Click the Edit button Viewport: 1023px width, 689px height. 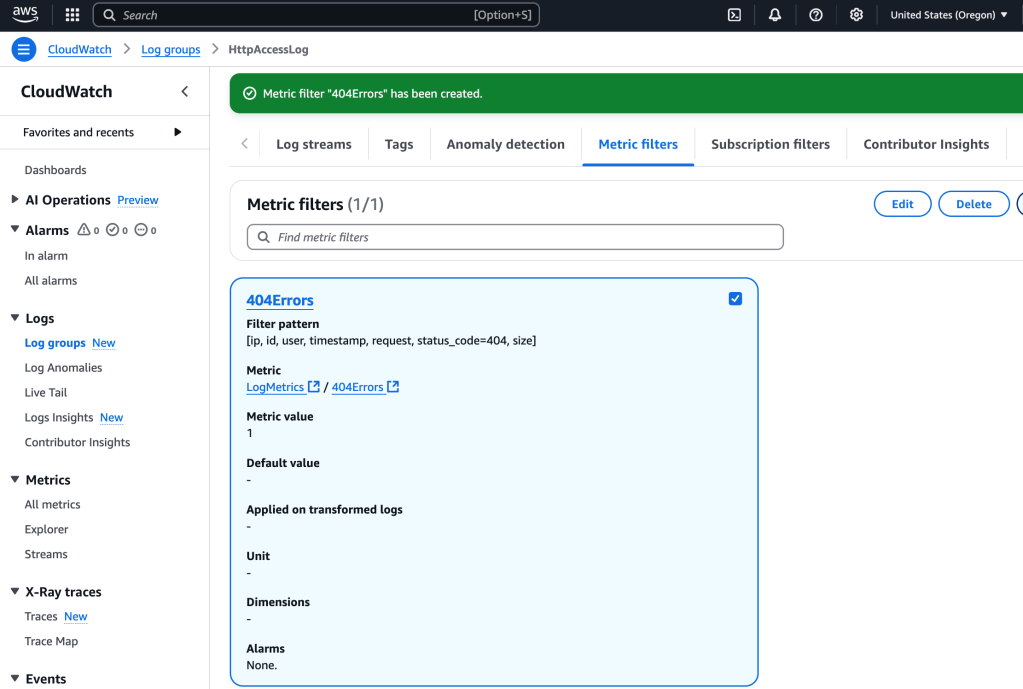902,204
